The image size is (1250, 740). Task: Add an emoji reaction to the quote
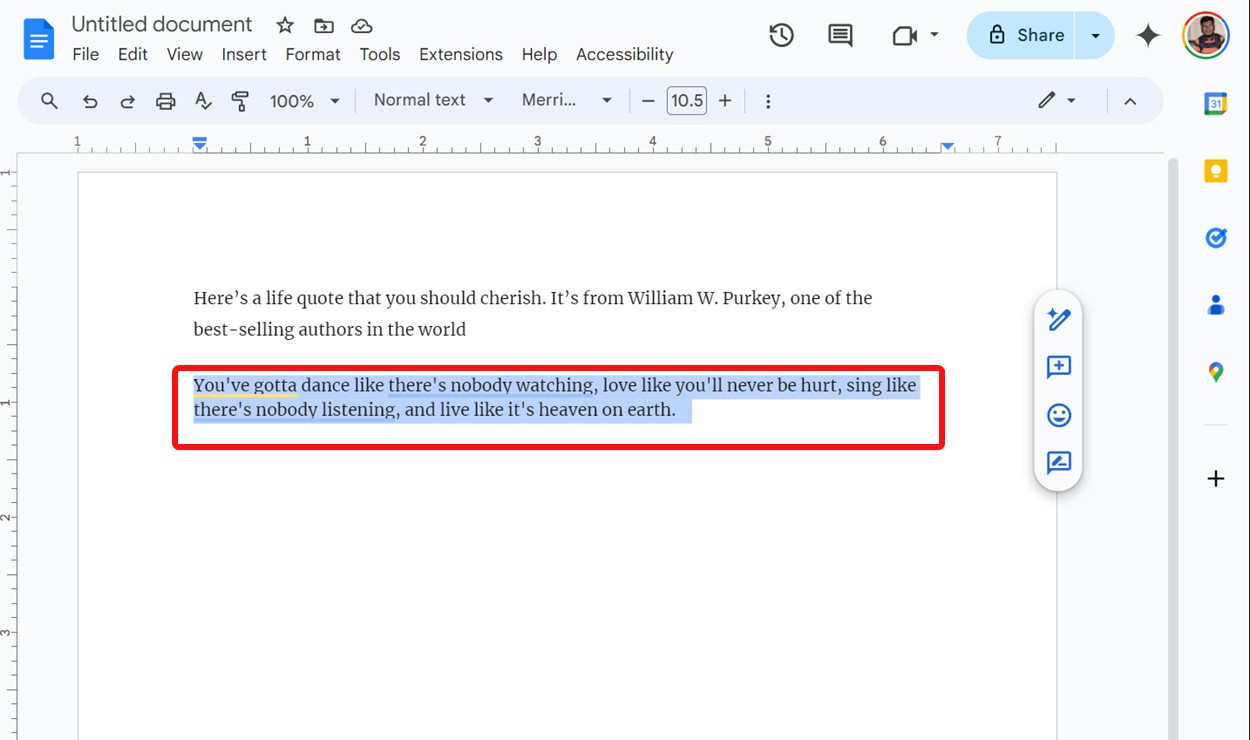pyautogui.click(x=1058, y=415)
